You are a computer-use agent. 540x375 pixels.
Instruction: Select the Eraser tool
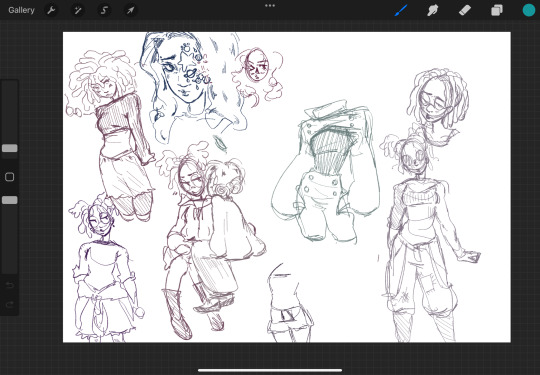coord(465,10)
